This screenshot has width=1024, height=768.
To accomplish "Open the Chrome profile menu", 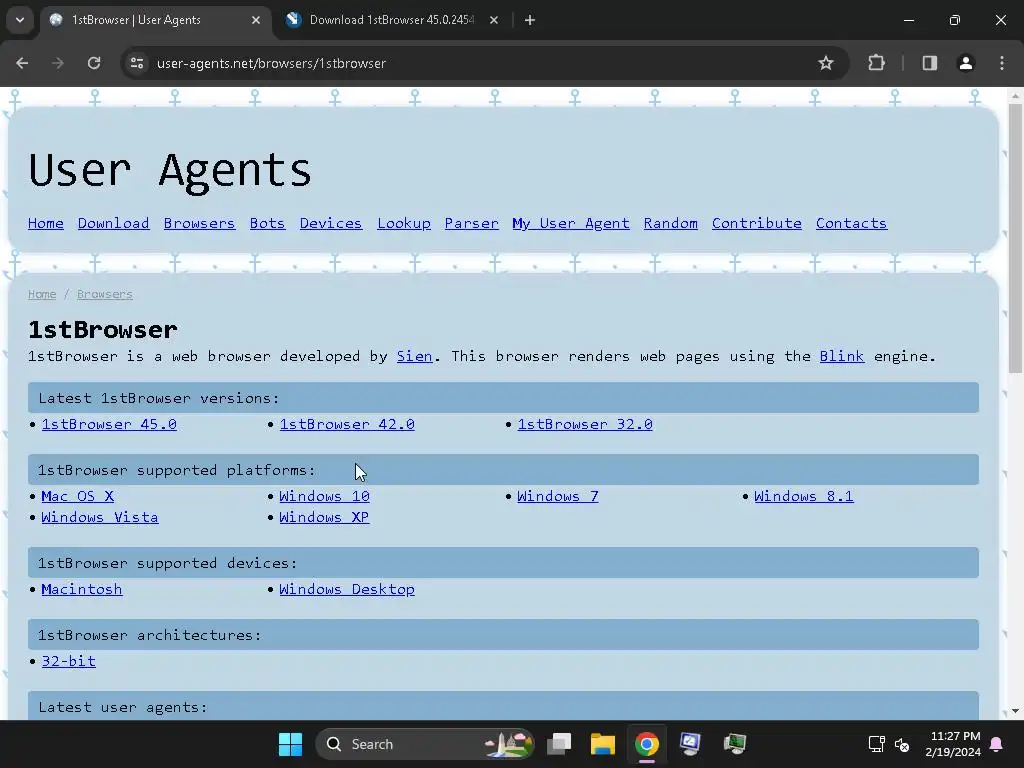I will point(965,63).
